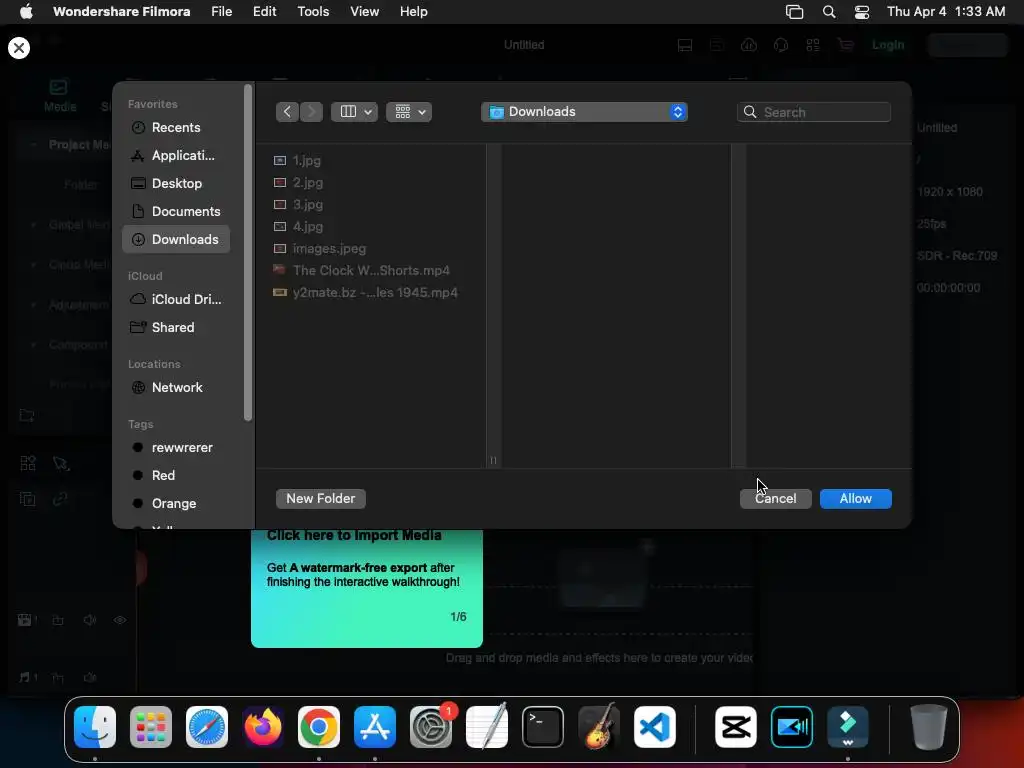The width and height of the screenshot is (1024, 768).
Task: Click the Media tab in Filmora
Action: [x=59, y=95]
